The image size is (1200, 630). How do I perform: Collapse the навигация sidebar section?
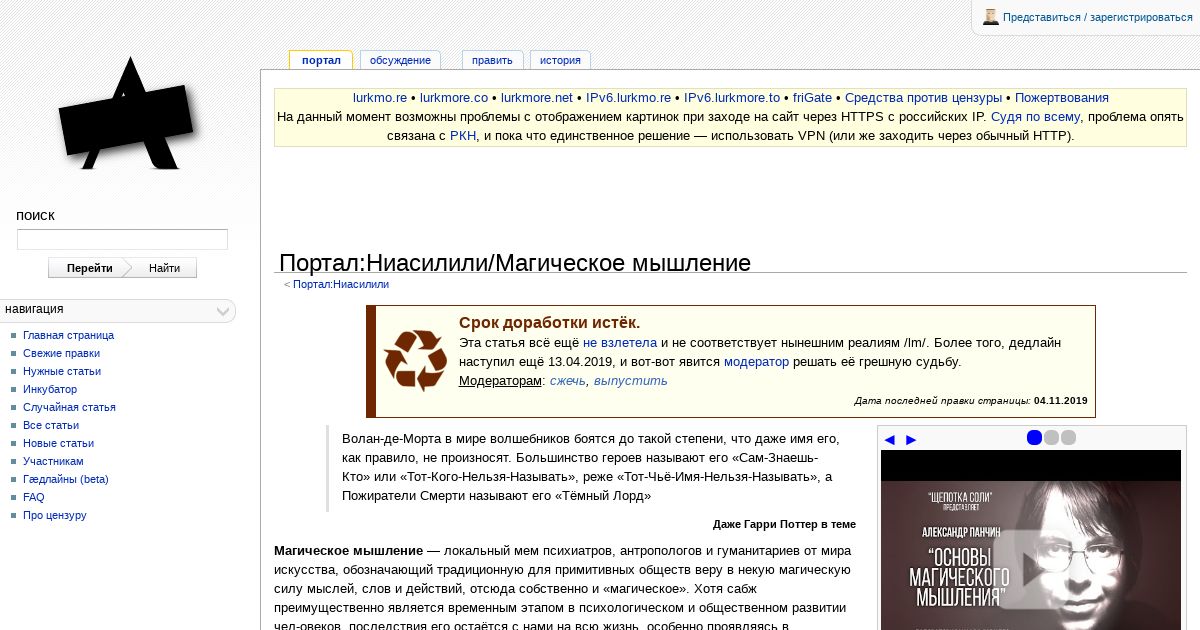click(x=224, y=311)
